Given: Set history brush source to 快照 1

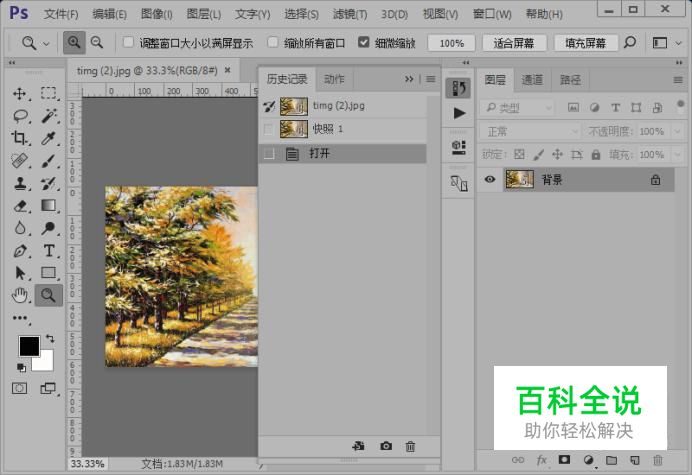Looking at the screenshot, I should 268,129.
